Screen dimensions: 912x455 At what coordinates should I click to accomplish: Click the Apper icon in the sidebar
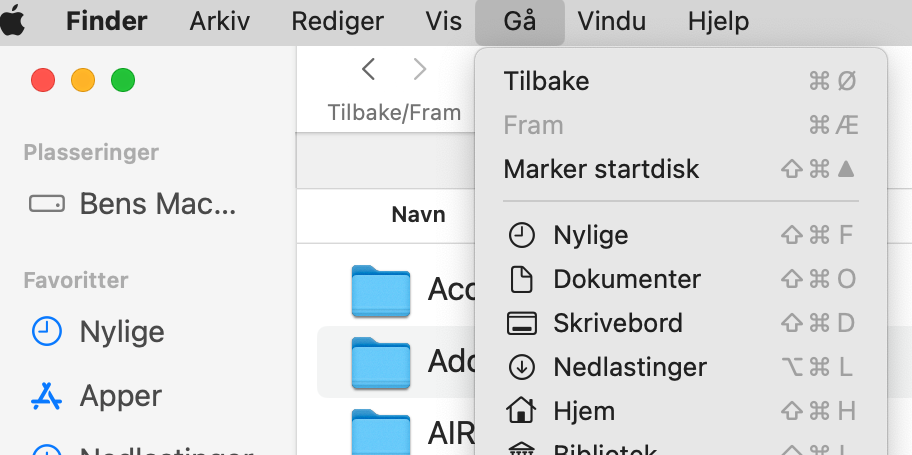click(x=46, y=396)
